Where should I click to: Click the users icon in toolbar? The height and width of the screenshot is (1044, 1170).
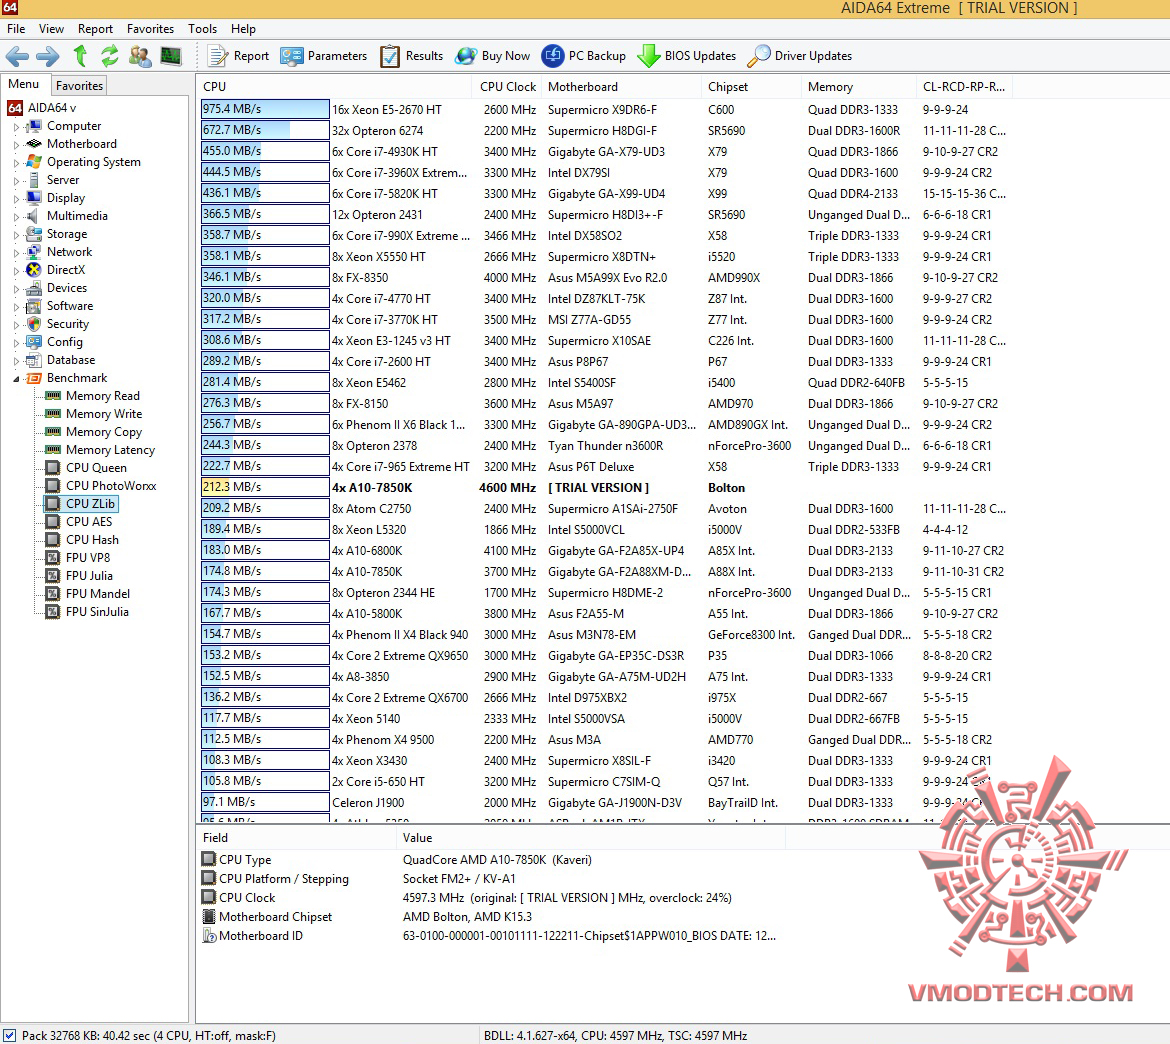(140, 56)
